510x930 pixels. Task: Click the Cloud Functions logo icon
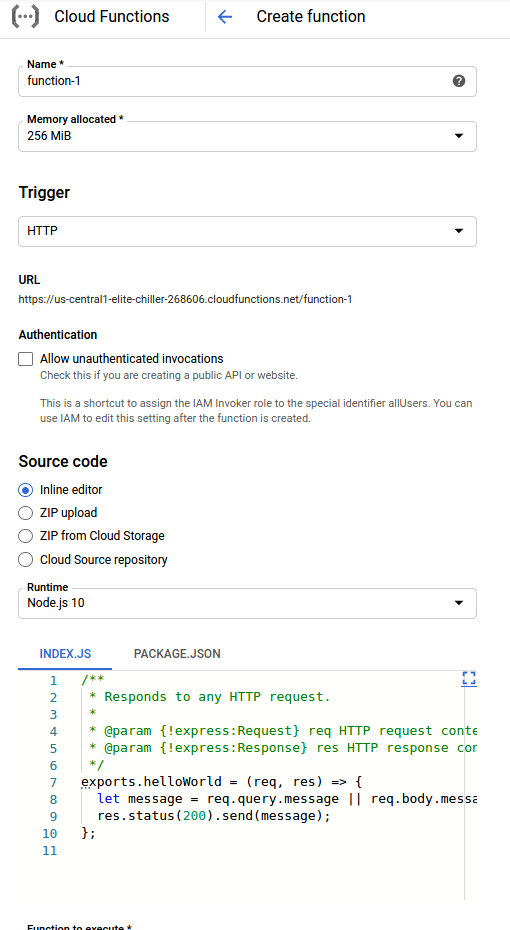click(x=26, y=17)
